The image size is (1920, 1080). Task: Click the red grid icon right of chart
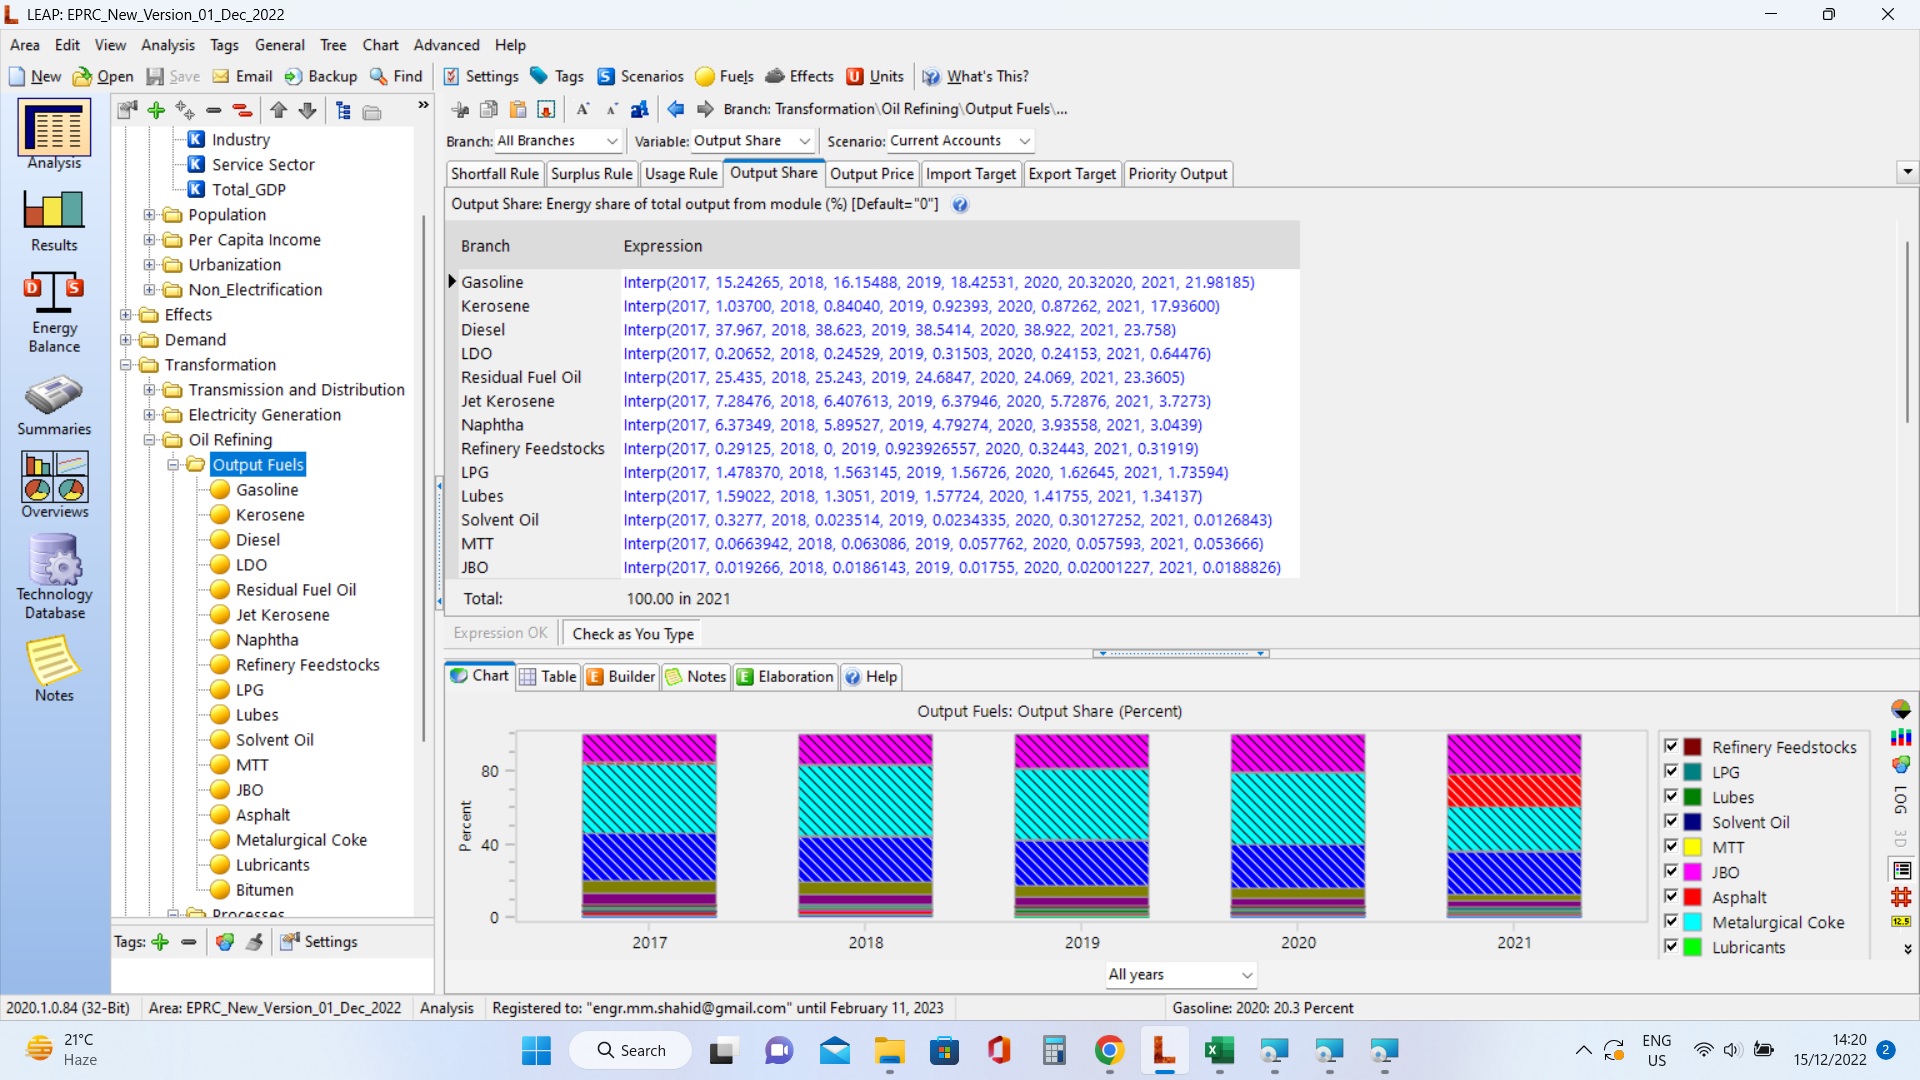pos(1901,897)
